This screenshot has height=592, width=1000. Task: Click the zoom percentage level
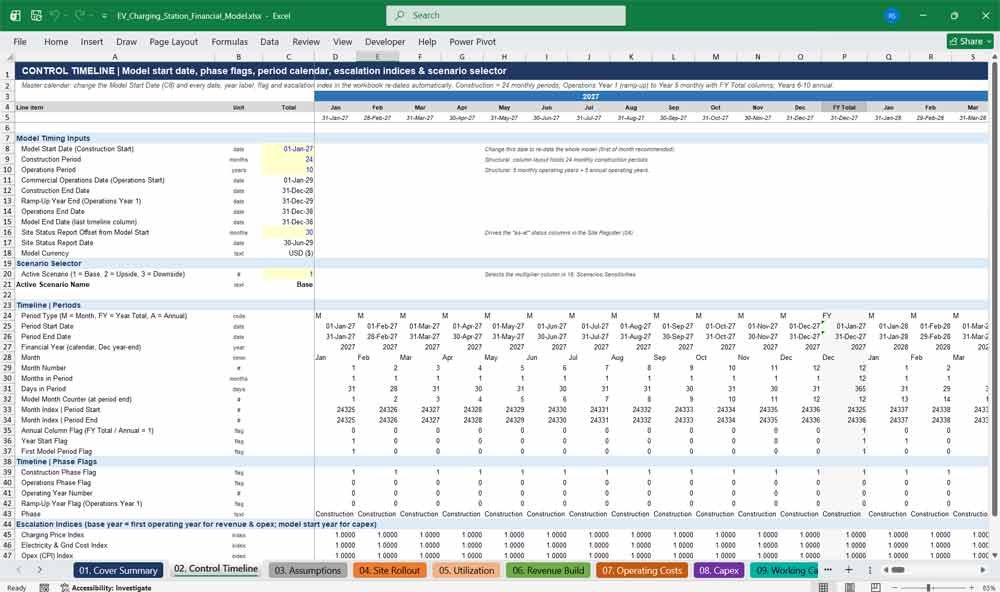[988, 588]
